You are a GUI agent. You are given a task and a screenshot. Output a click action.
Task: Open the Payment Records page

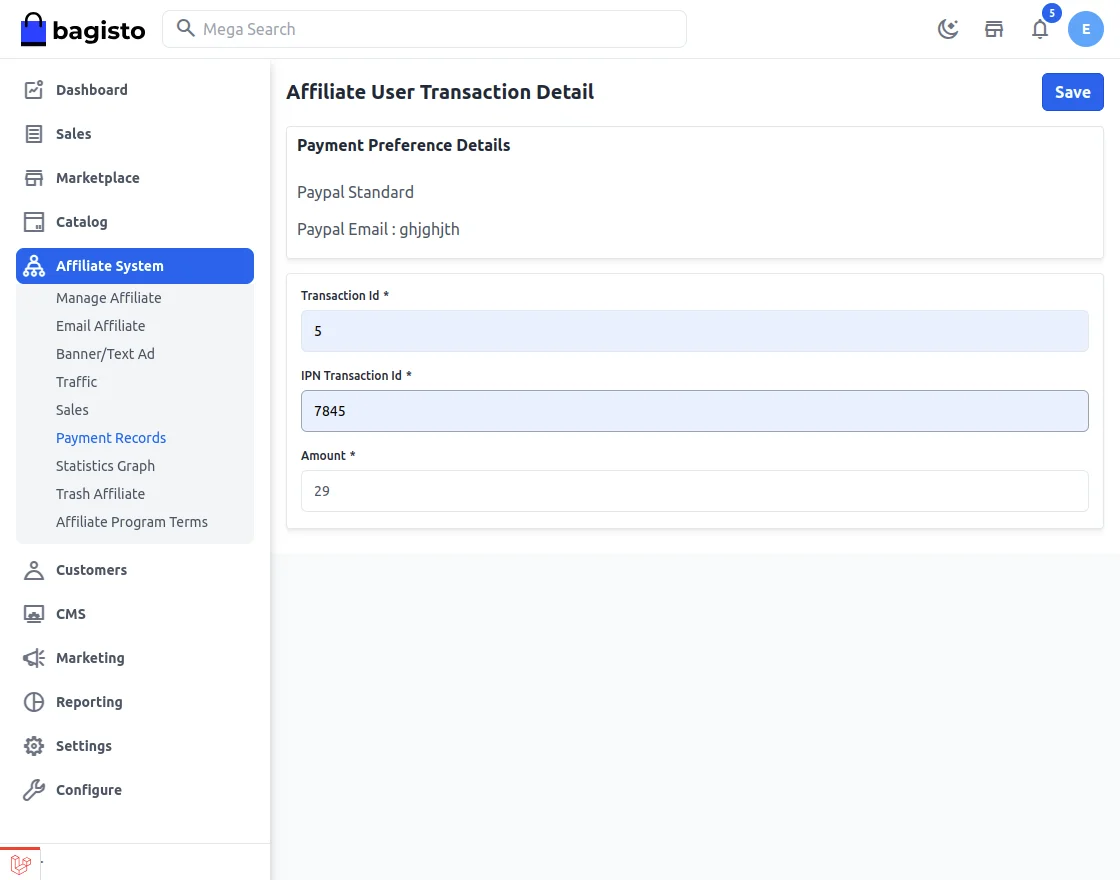[111, 437]
